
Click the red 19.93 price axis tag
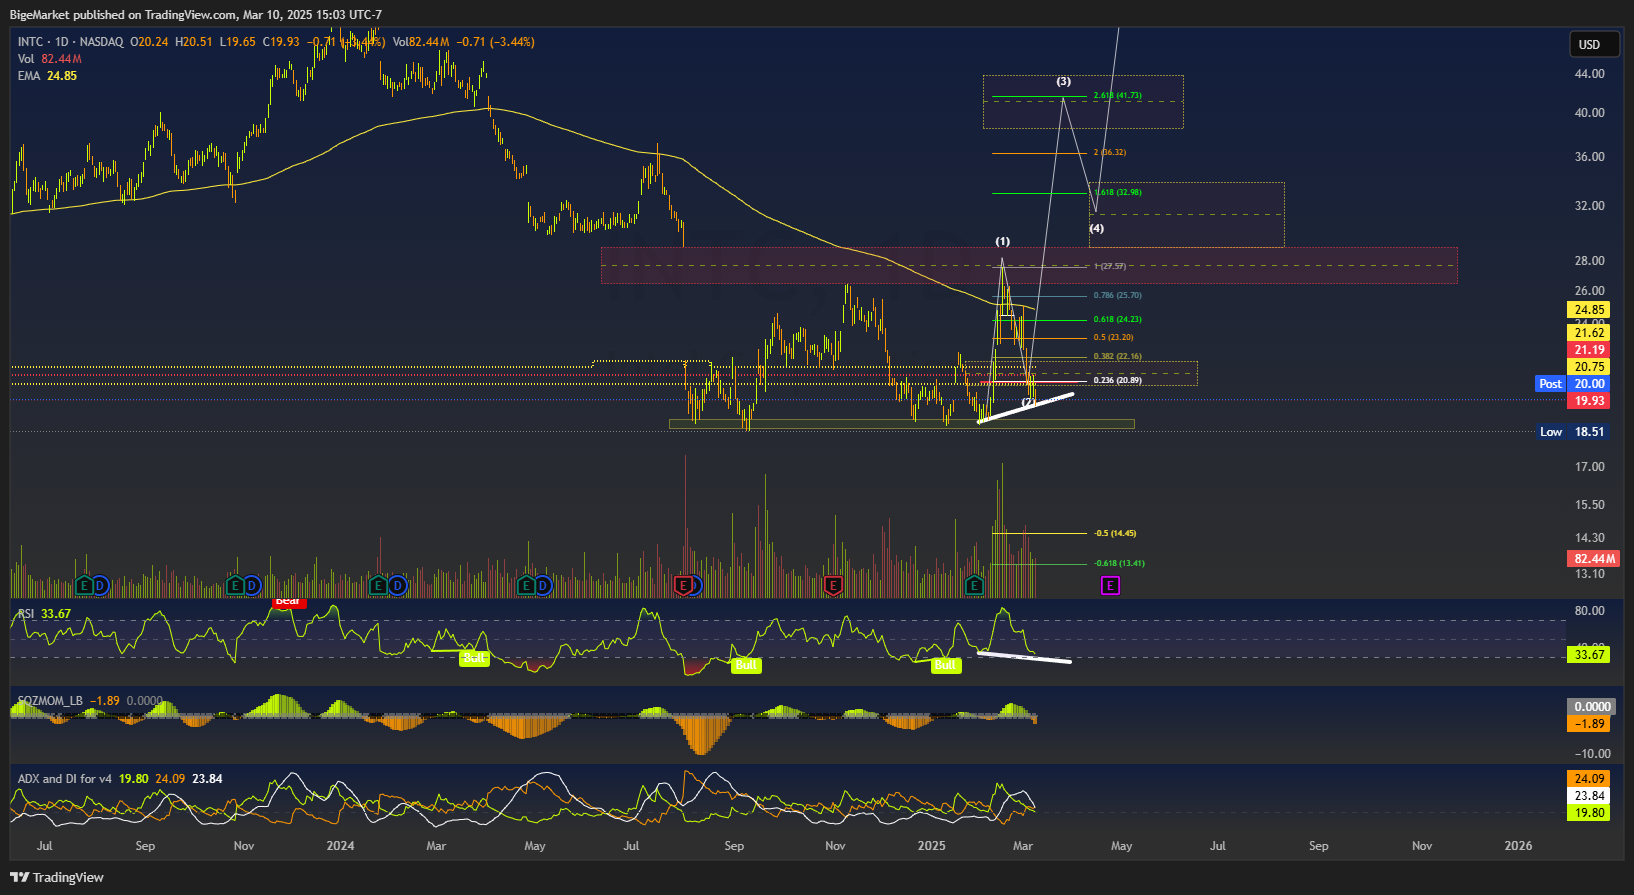coord(1589,401)
